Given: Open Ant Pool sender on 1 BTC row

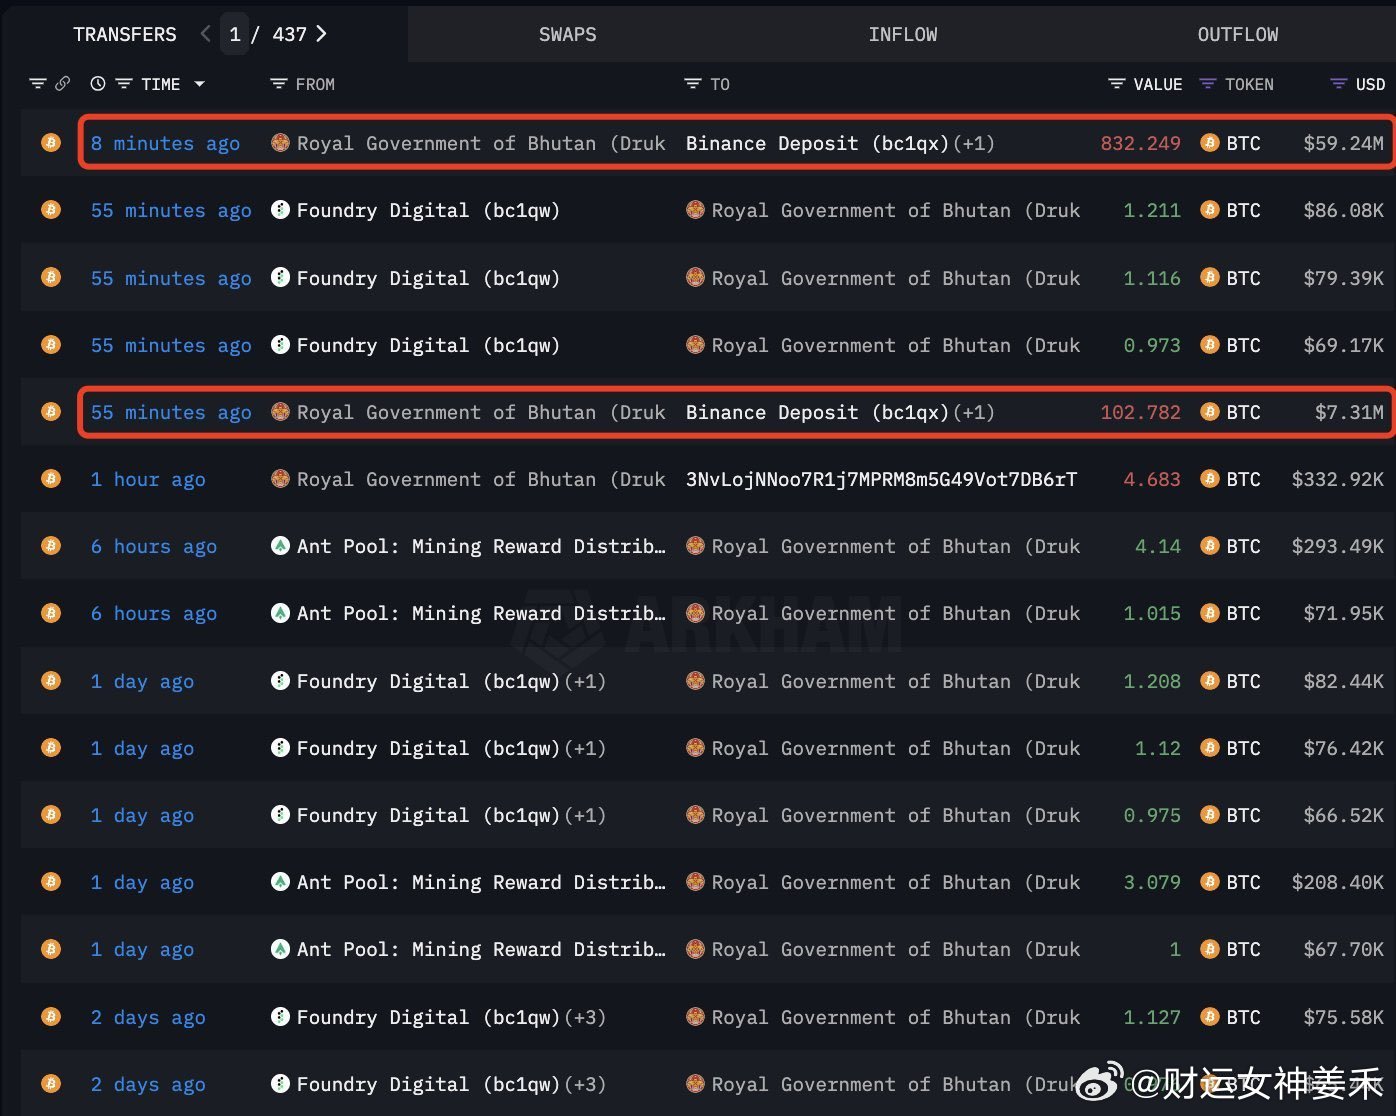Looking at the screenshot, I should tap(481, 949).
